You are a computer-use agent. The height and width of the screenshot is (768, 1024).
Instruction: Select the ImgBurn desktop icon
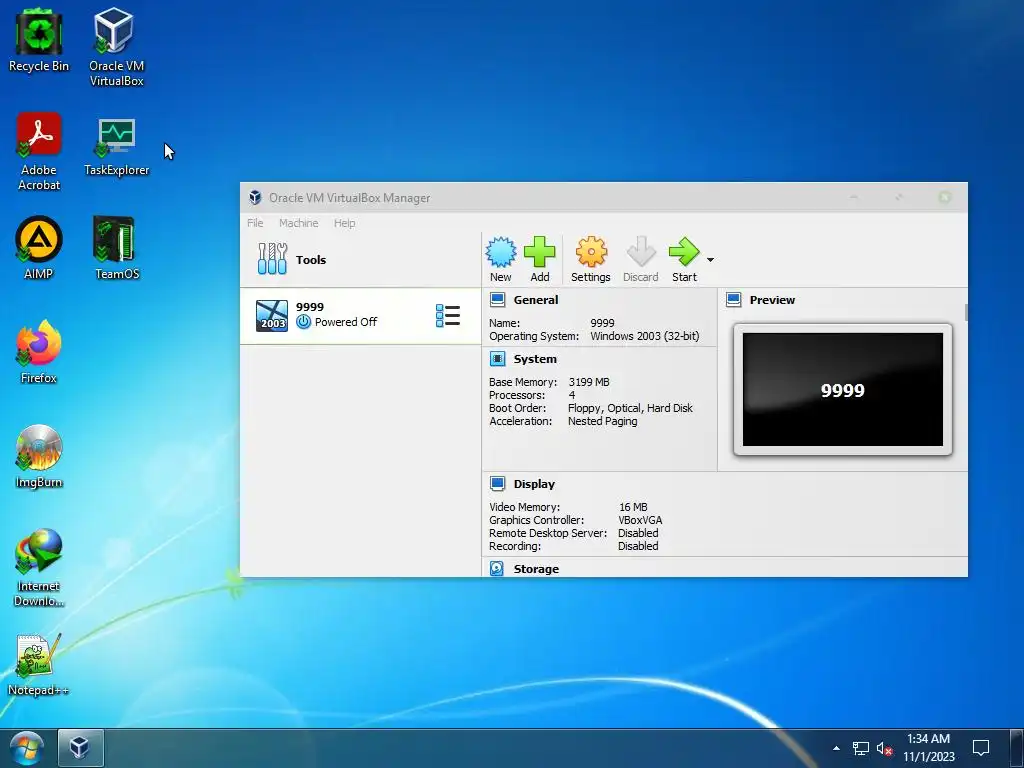tap(39, 456)
